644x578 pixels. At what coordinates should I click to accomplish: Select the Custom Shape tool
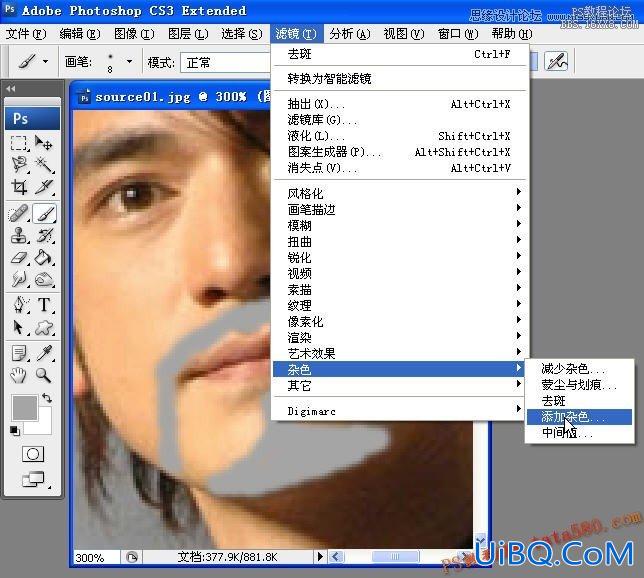[44, 328]
